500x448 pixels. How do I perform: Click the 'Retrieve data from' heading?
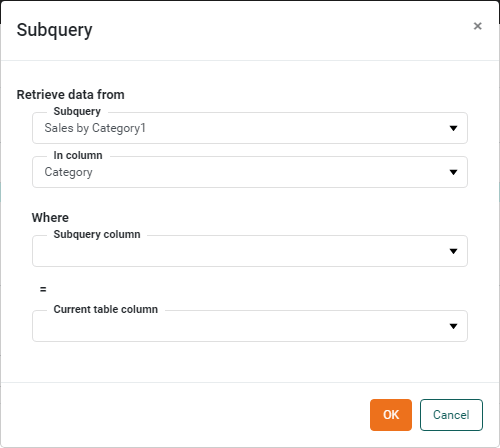[x=71, y=95]
